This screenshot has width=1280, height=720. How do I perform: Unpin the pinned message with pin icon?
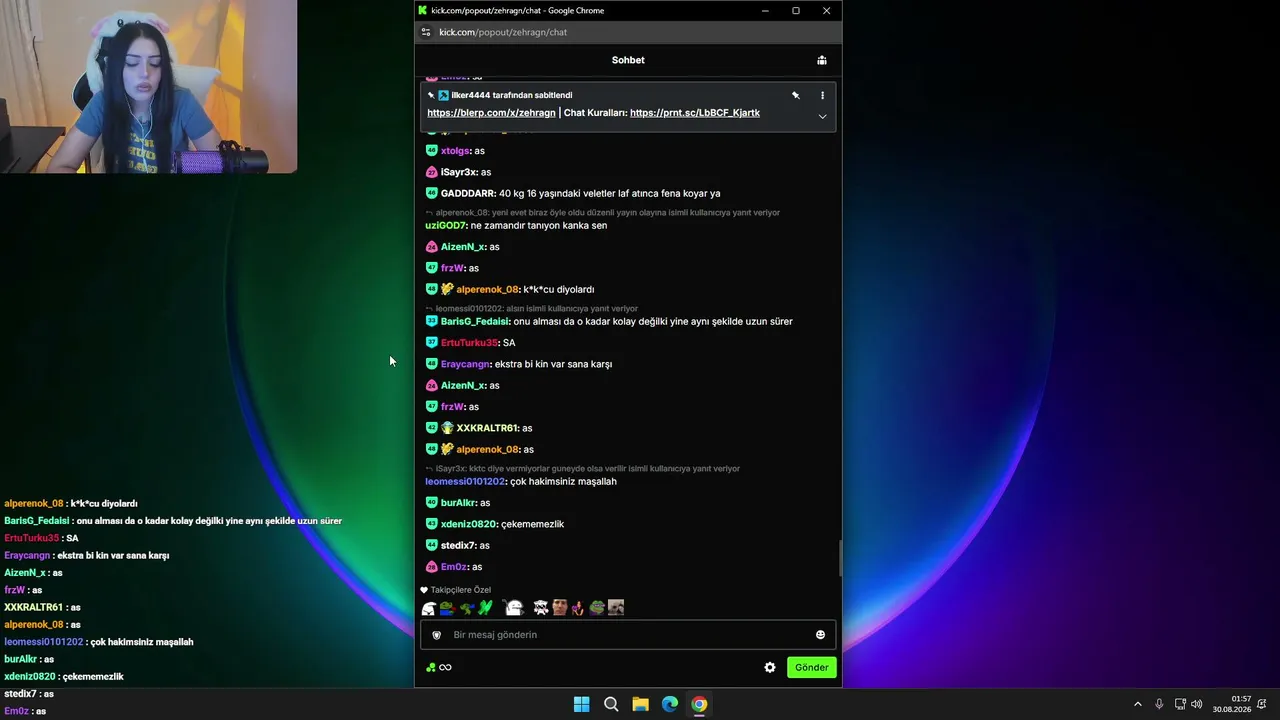click(796, 95)
